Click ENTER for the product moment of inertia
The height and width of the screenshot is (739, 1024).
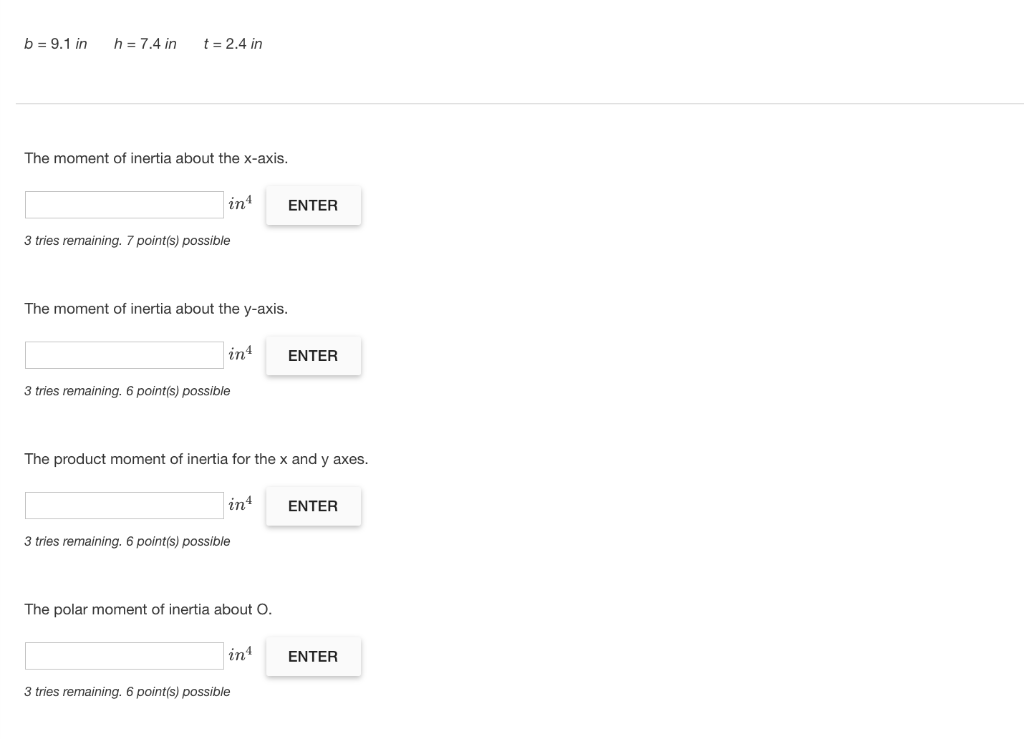pyautogui.click(x=313, y=506)
